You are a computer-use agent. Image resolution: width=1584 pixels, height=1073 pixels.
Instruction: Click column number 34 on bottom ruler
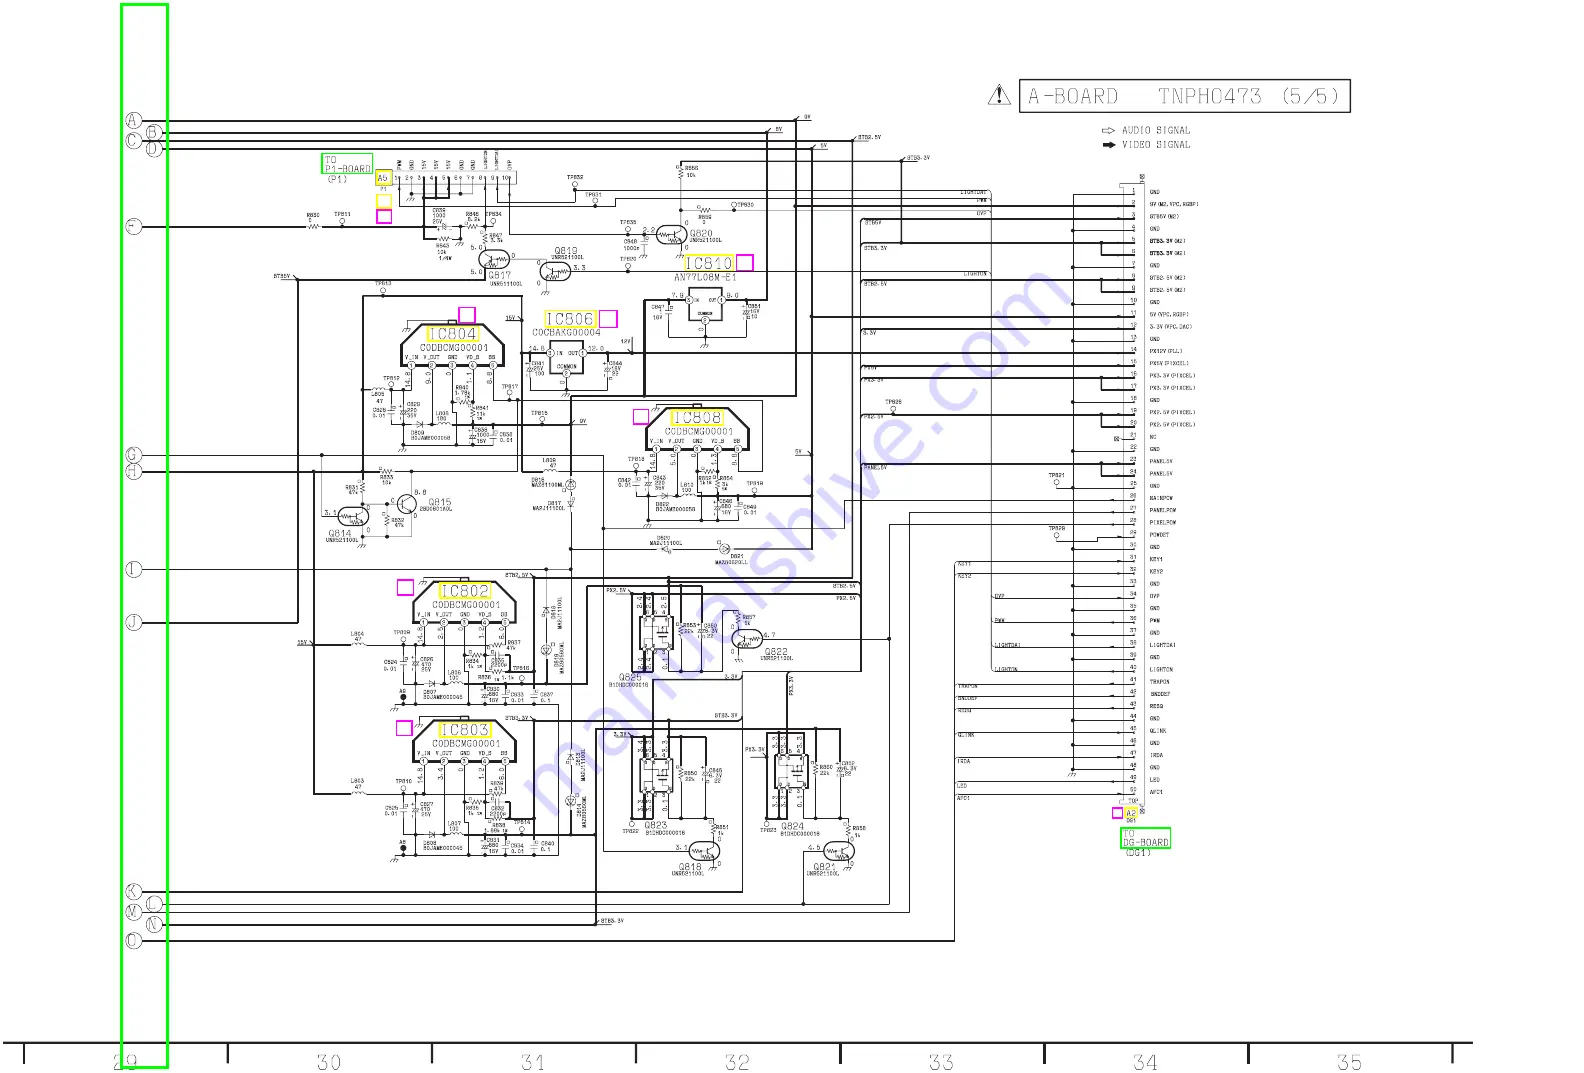coord(1145,1062)
